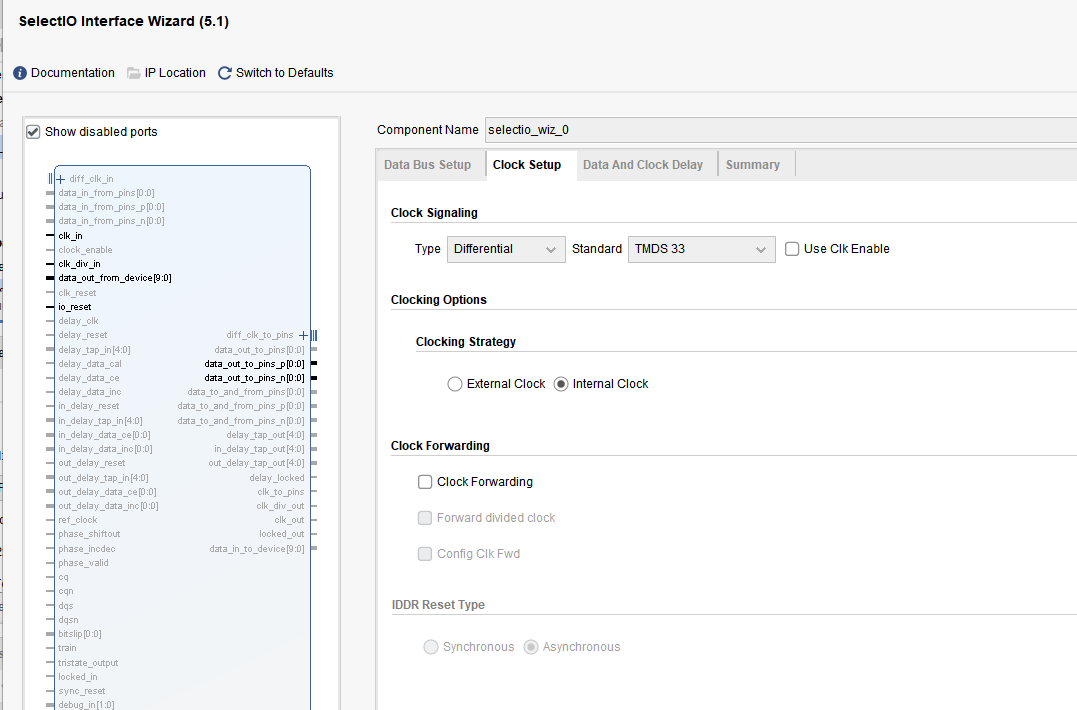Toggle the Show disabled ports checkbox

click(x=33, y=132)
